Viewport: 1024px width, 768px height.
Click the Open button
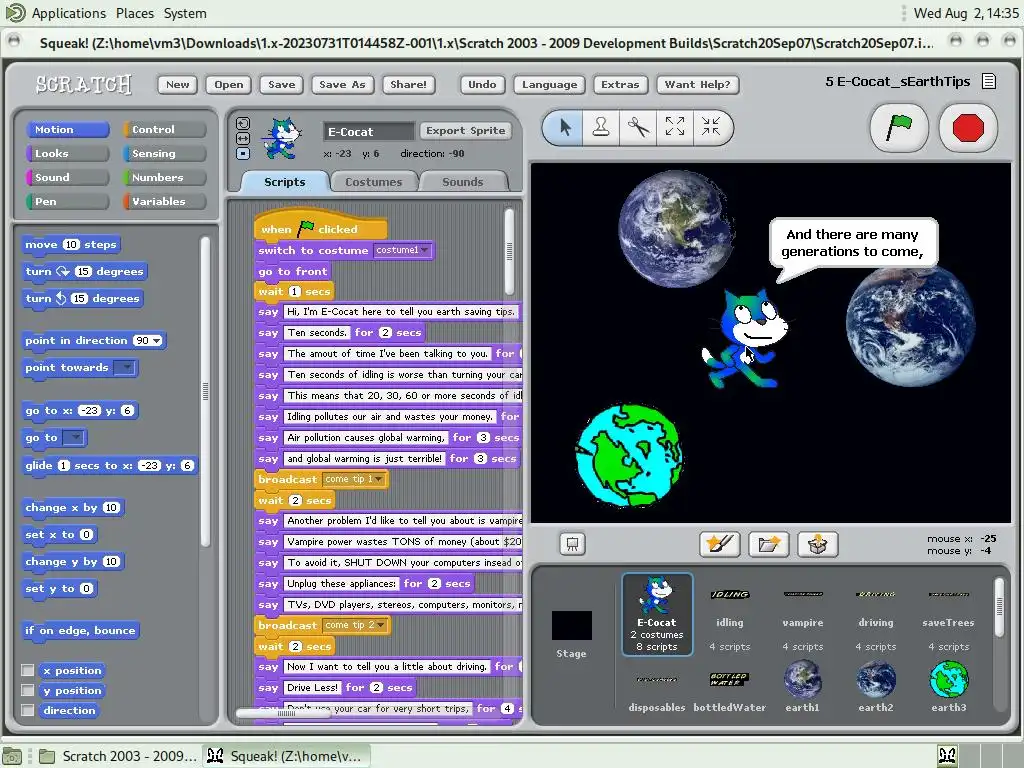coord(229,84)
